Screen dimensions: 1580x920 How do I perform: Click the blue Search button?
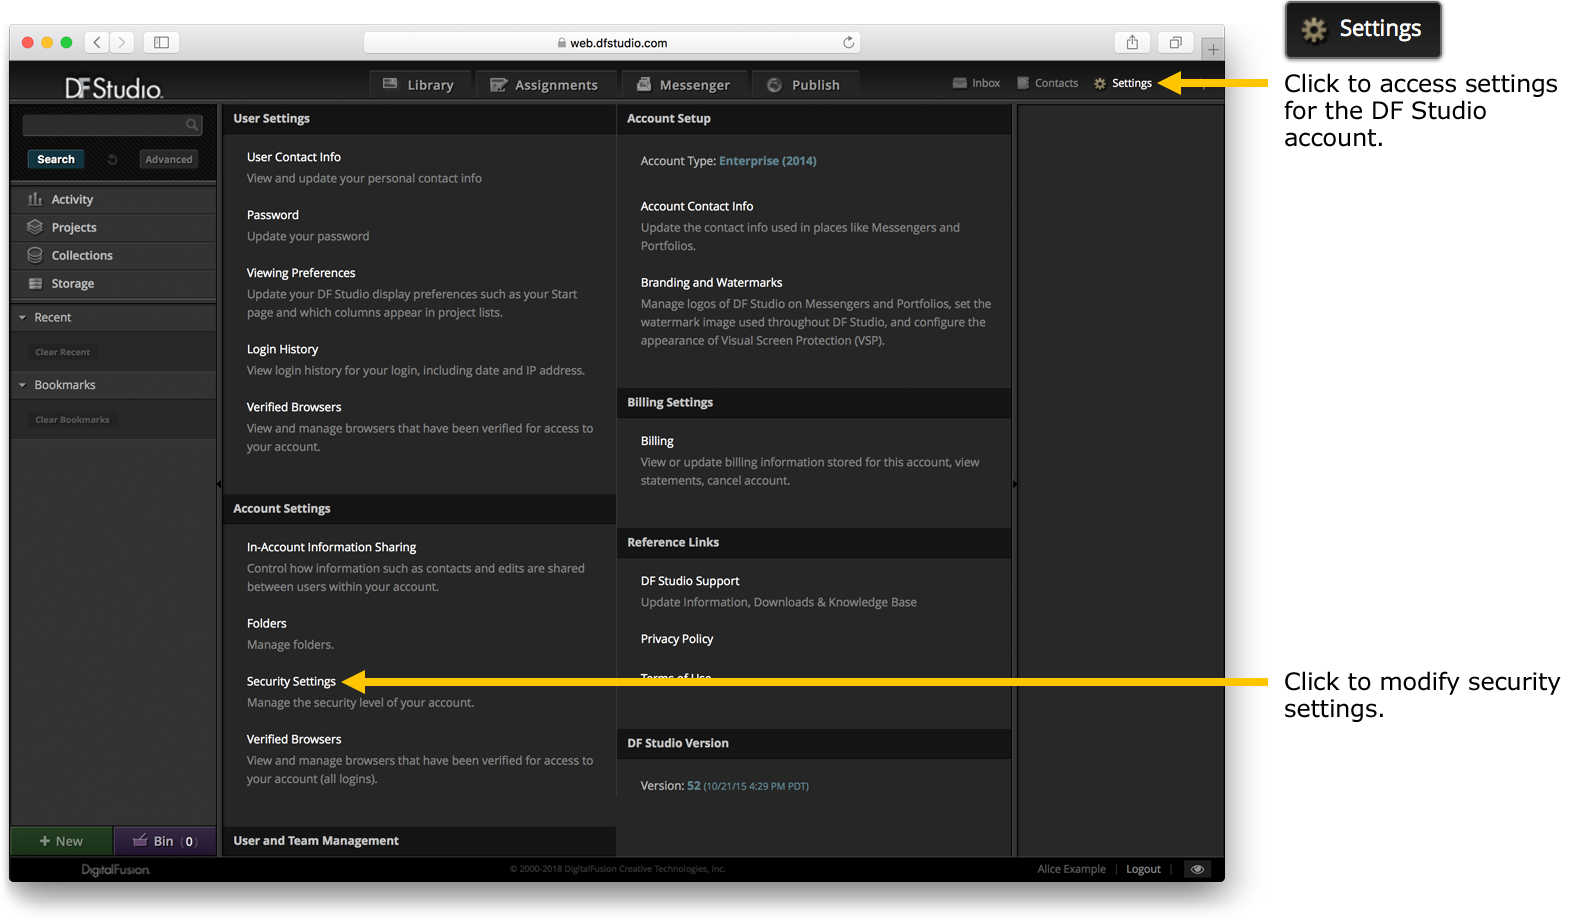[x=56, y=159]
